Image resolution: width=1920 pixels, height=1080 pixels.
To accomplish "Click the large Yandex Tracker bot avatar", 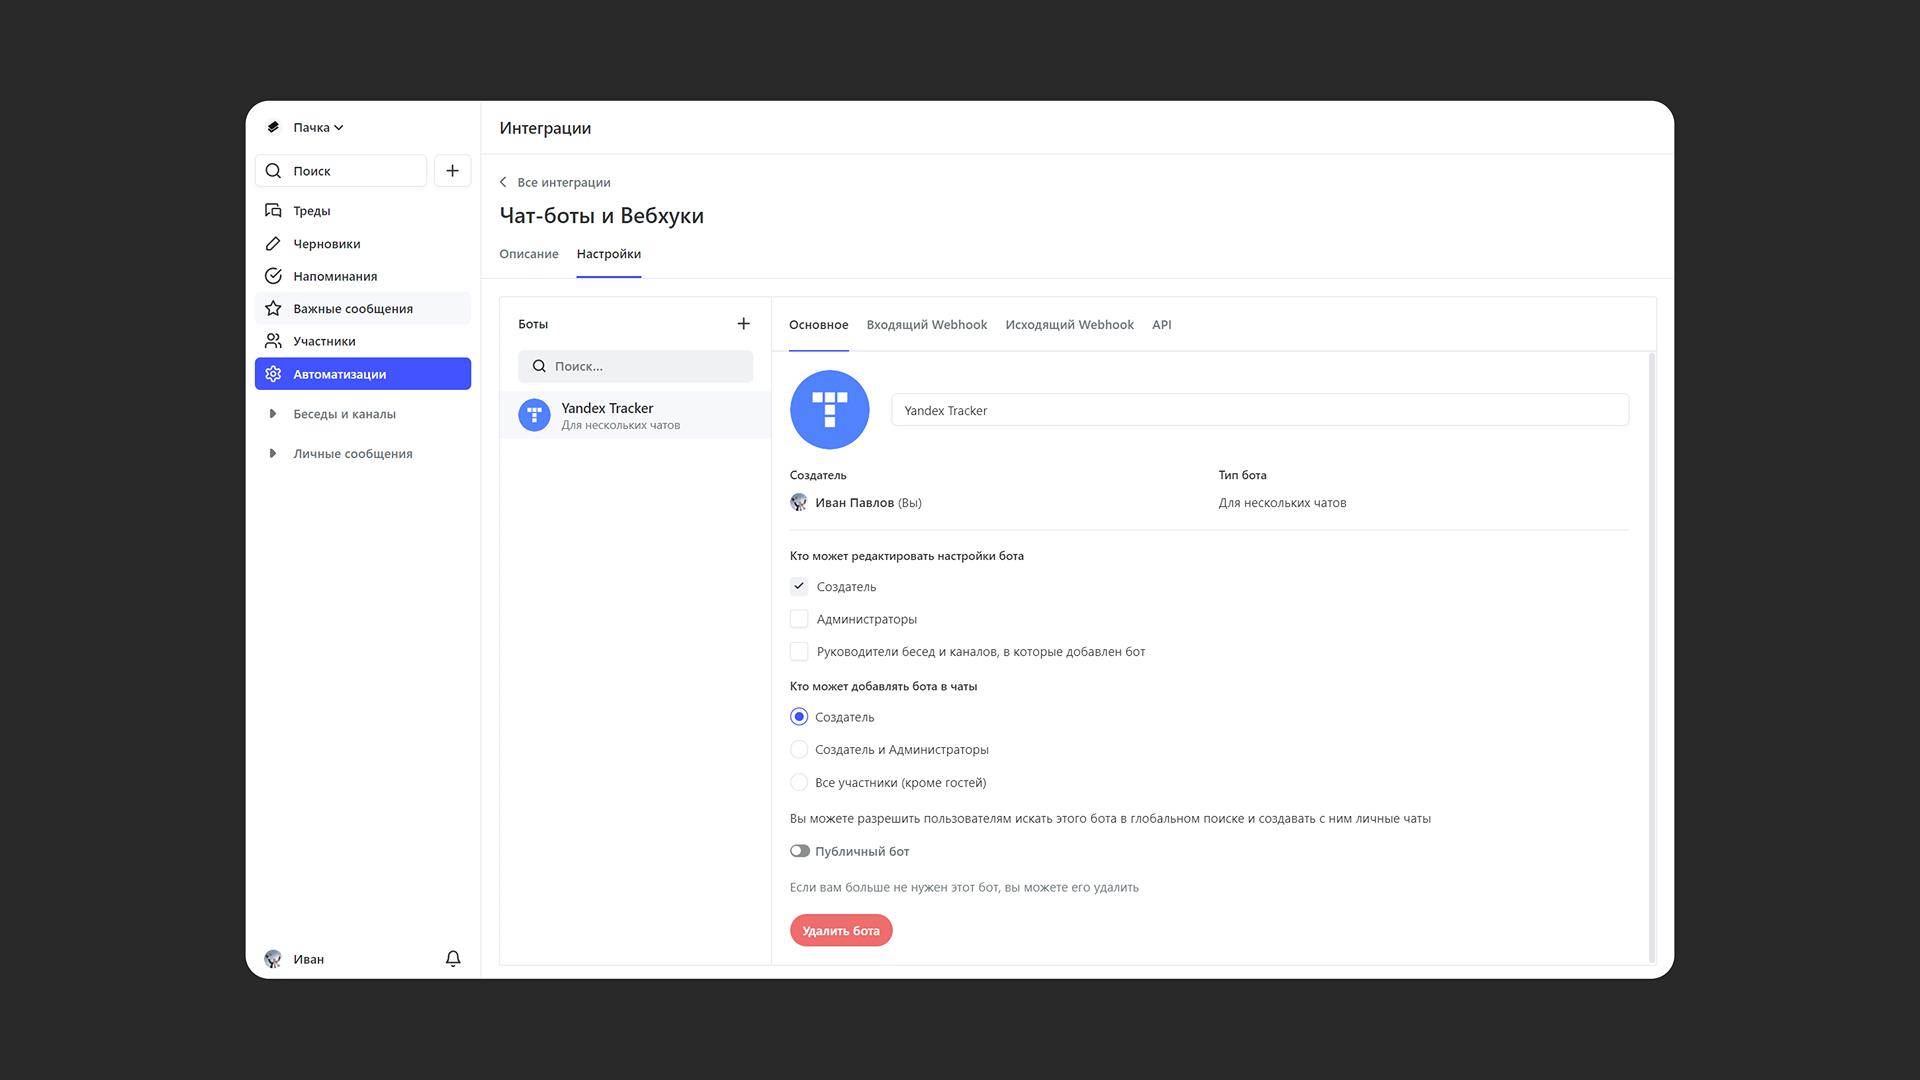I will tap(829, 410).
